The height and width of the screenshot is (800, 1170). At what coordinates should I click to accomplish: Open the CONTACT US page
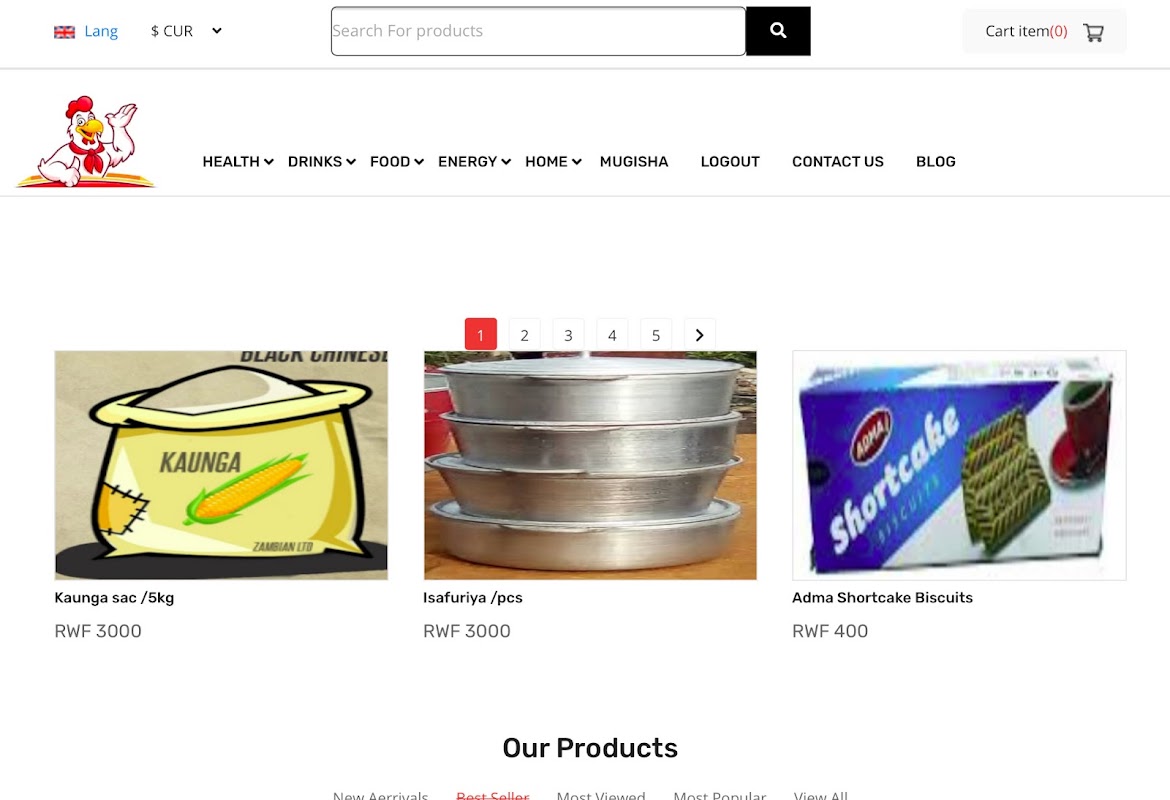(837, 161)
